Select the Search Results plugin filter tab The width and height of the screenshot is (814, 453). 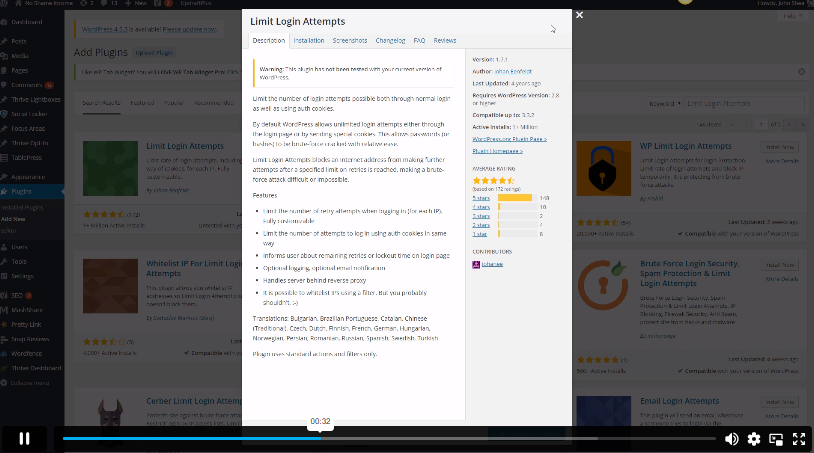click(x=101, y=103)
